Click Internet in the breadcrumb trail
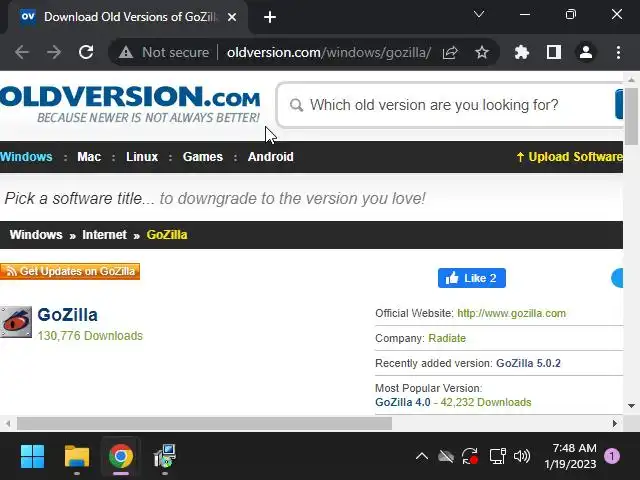The width and height of the screenshot is (640, 480). [x=104, y=235]
